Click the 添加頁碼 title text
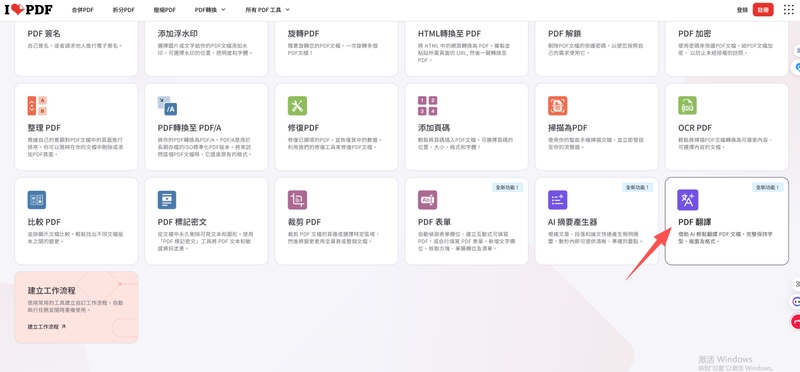Screen dimensions: 800x372 coord(434,128)
